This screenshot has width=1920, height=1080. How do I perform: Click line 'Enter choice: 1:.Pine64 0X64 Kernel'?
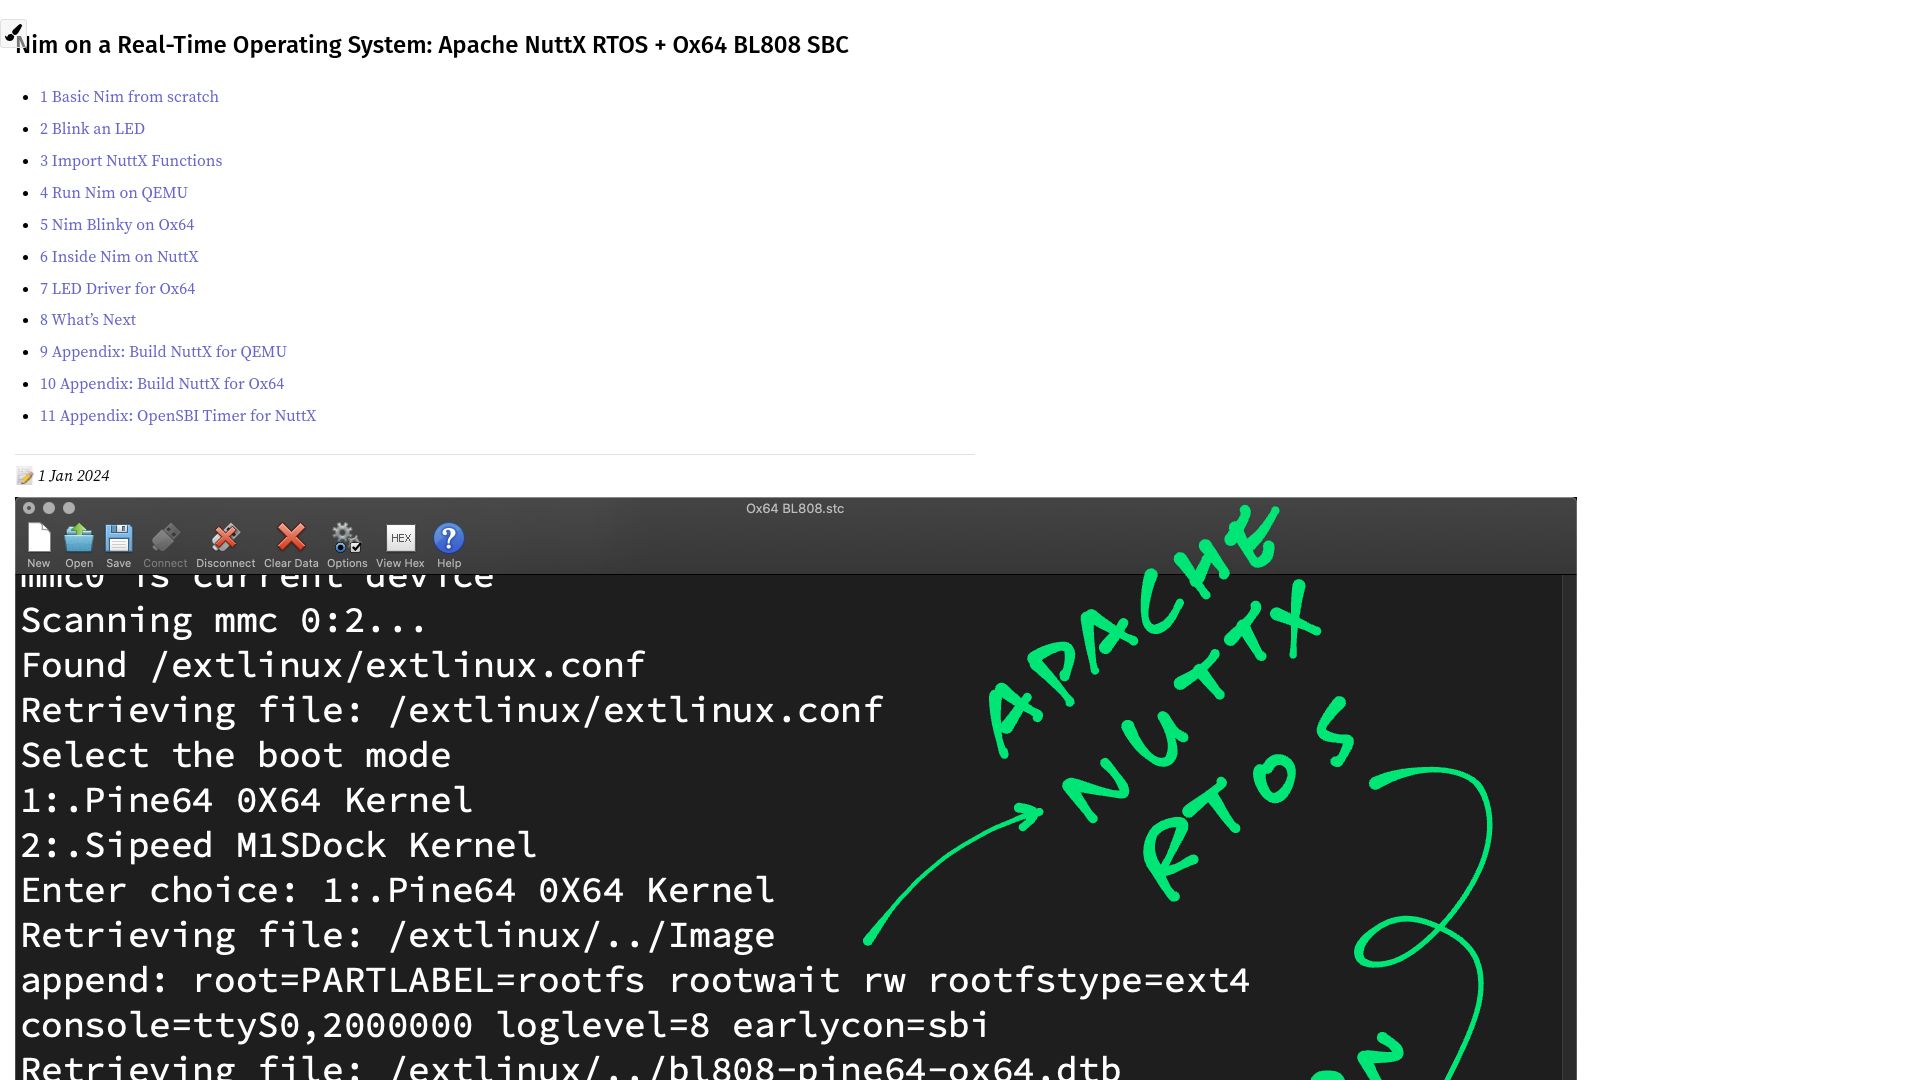point(398,891)
